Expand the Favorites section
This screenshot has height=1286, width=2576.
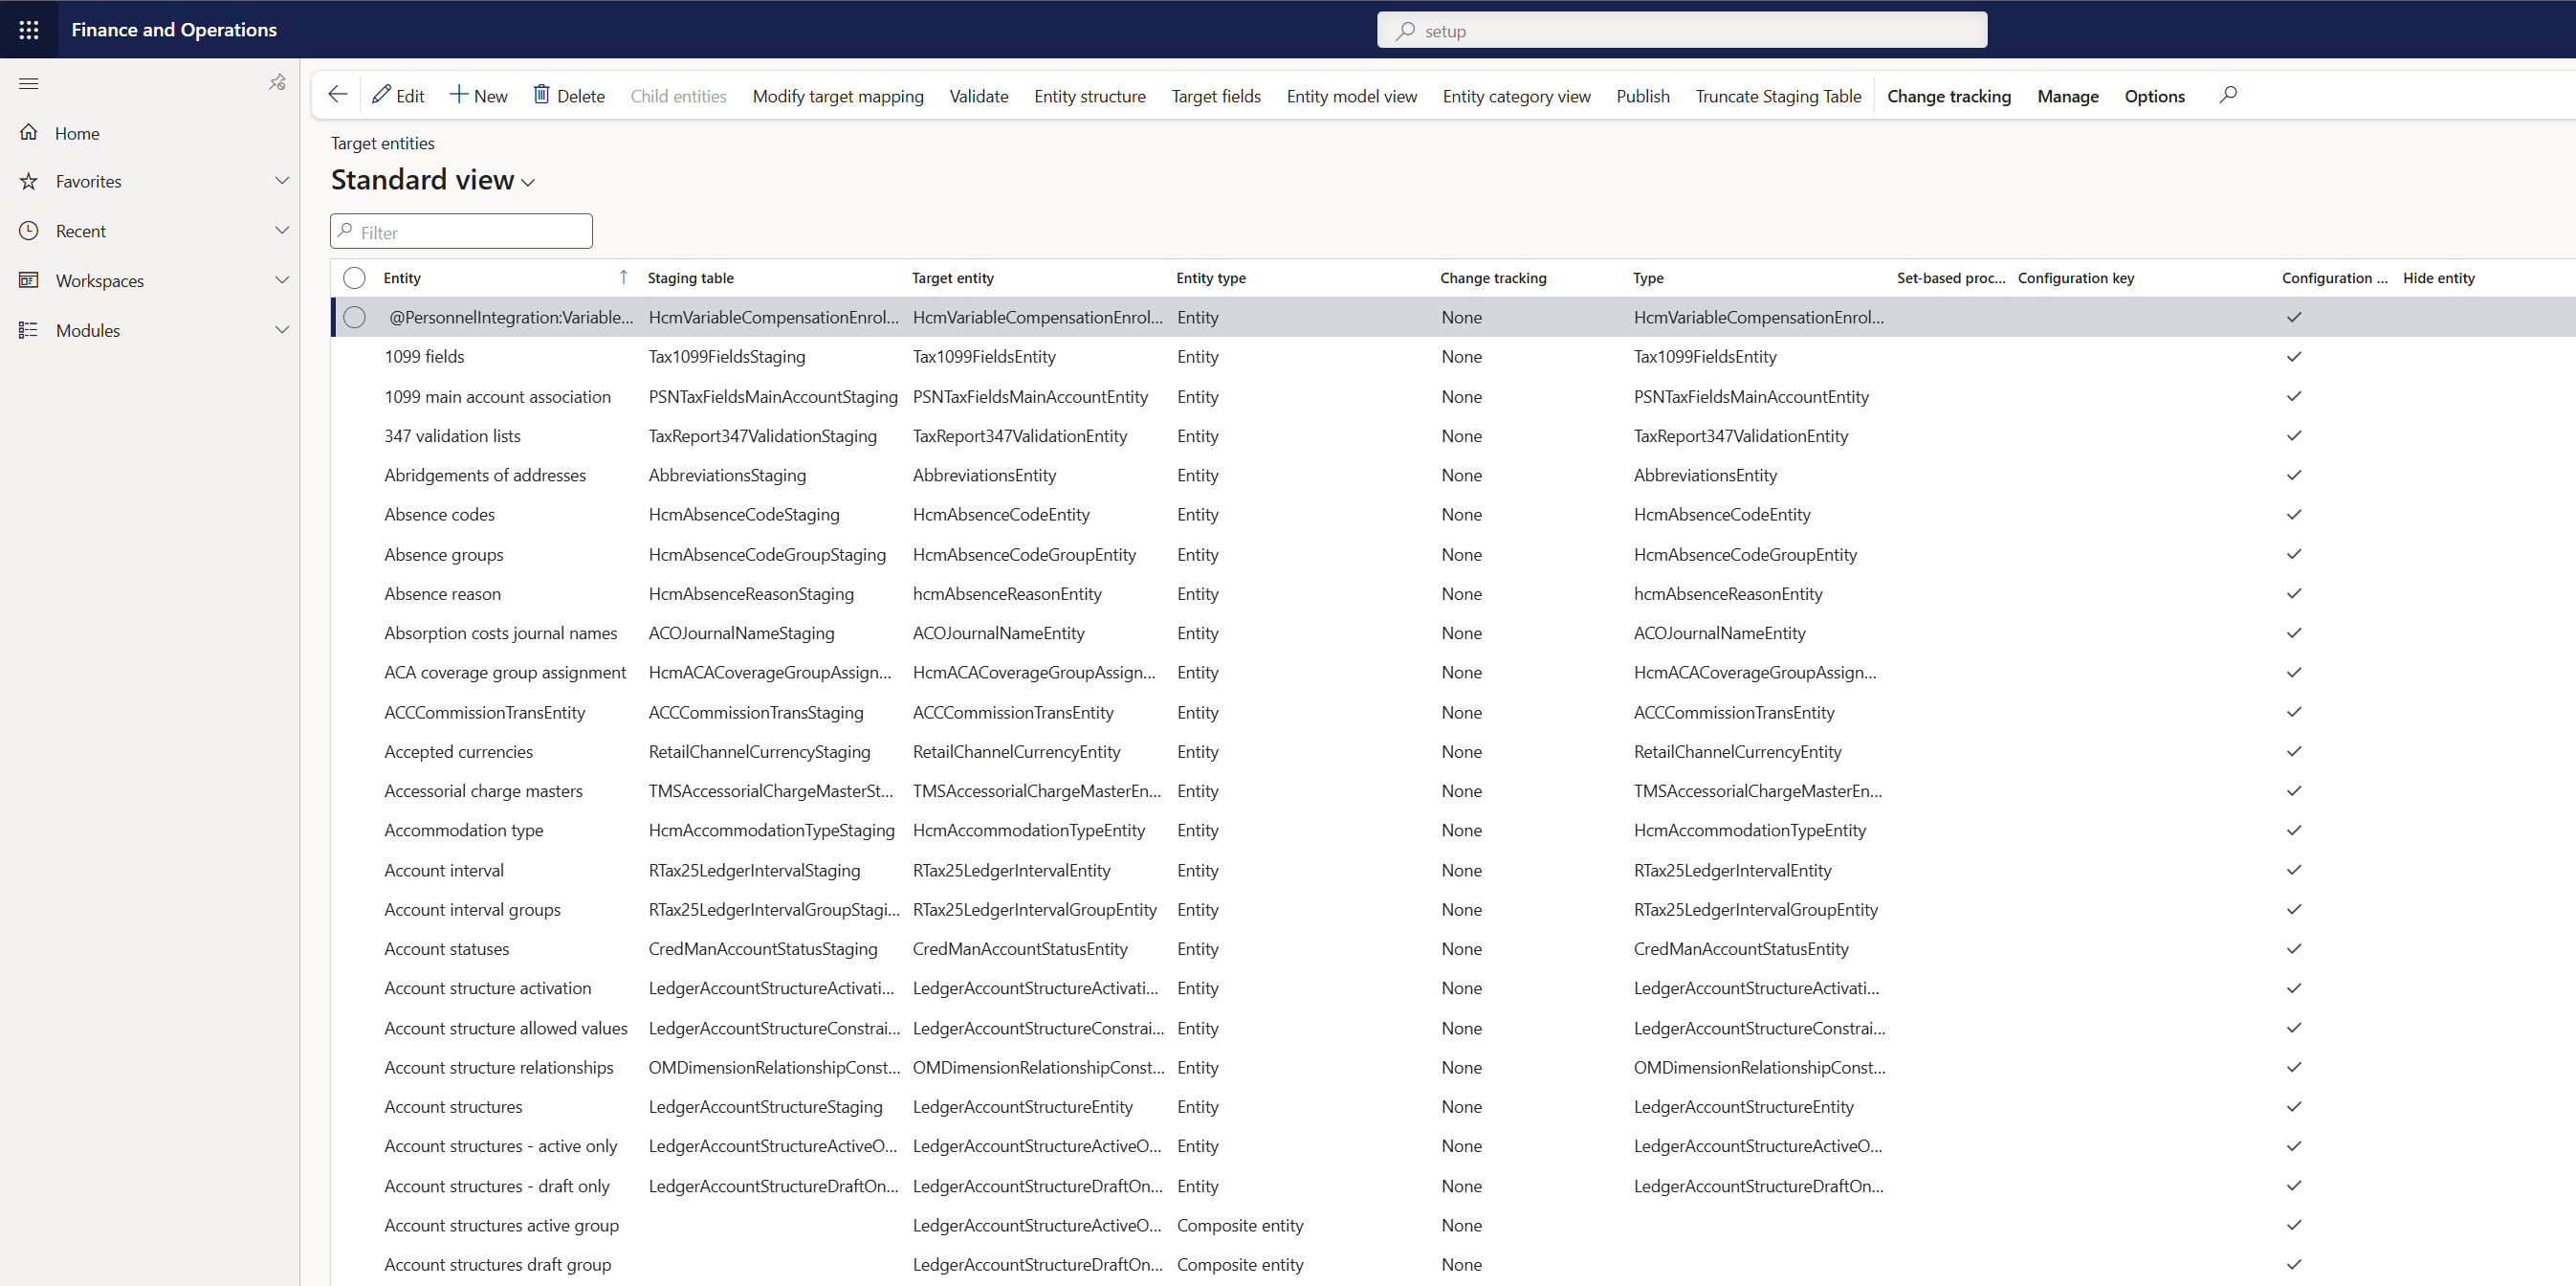[281, 181]
